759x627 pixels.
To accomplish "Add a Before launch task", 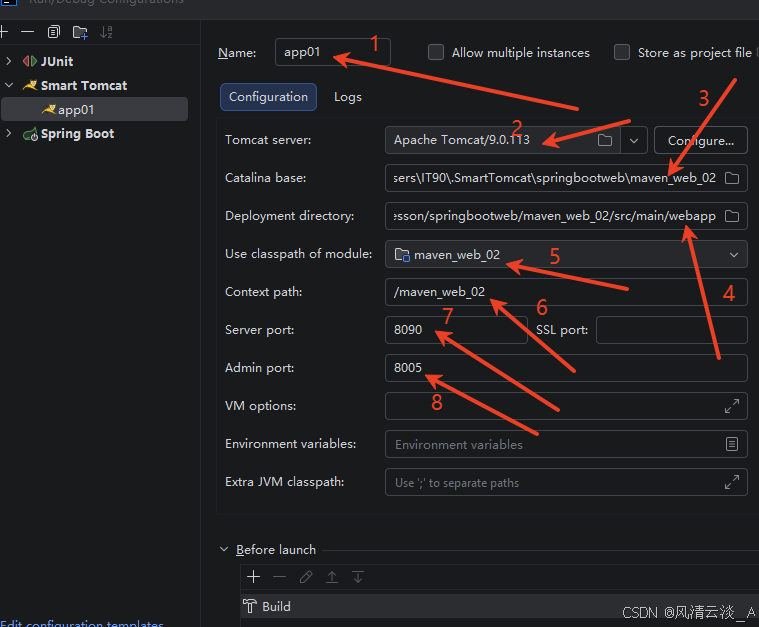I will click(x=254, y=577).
